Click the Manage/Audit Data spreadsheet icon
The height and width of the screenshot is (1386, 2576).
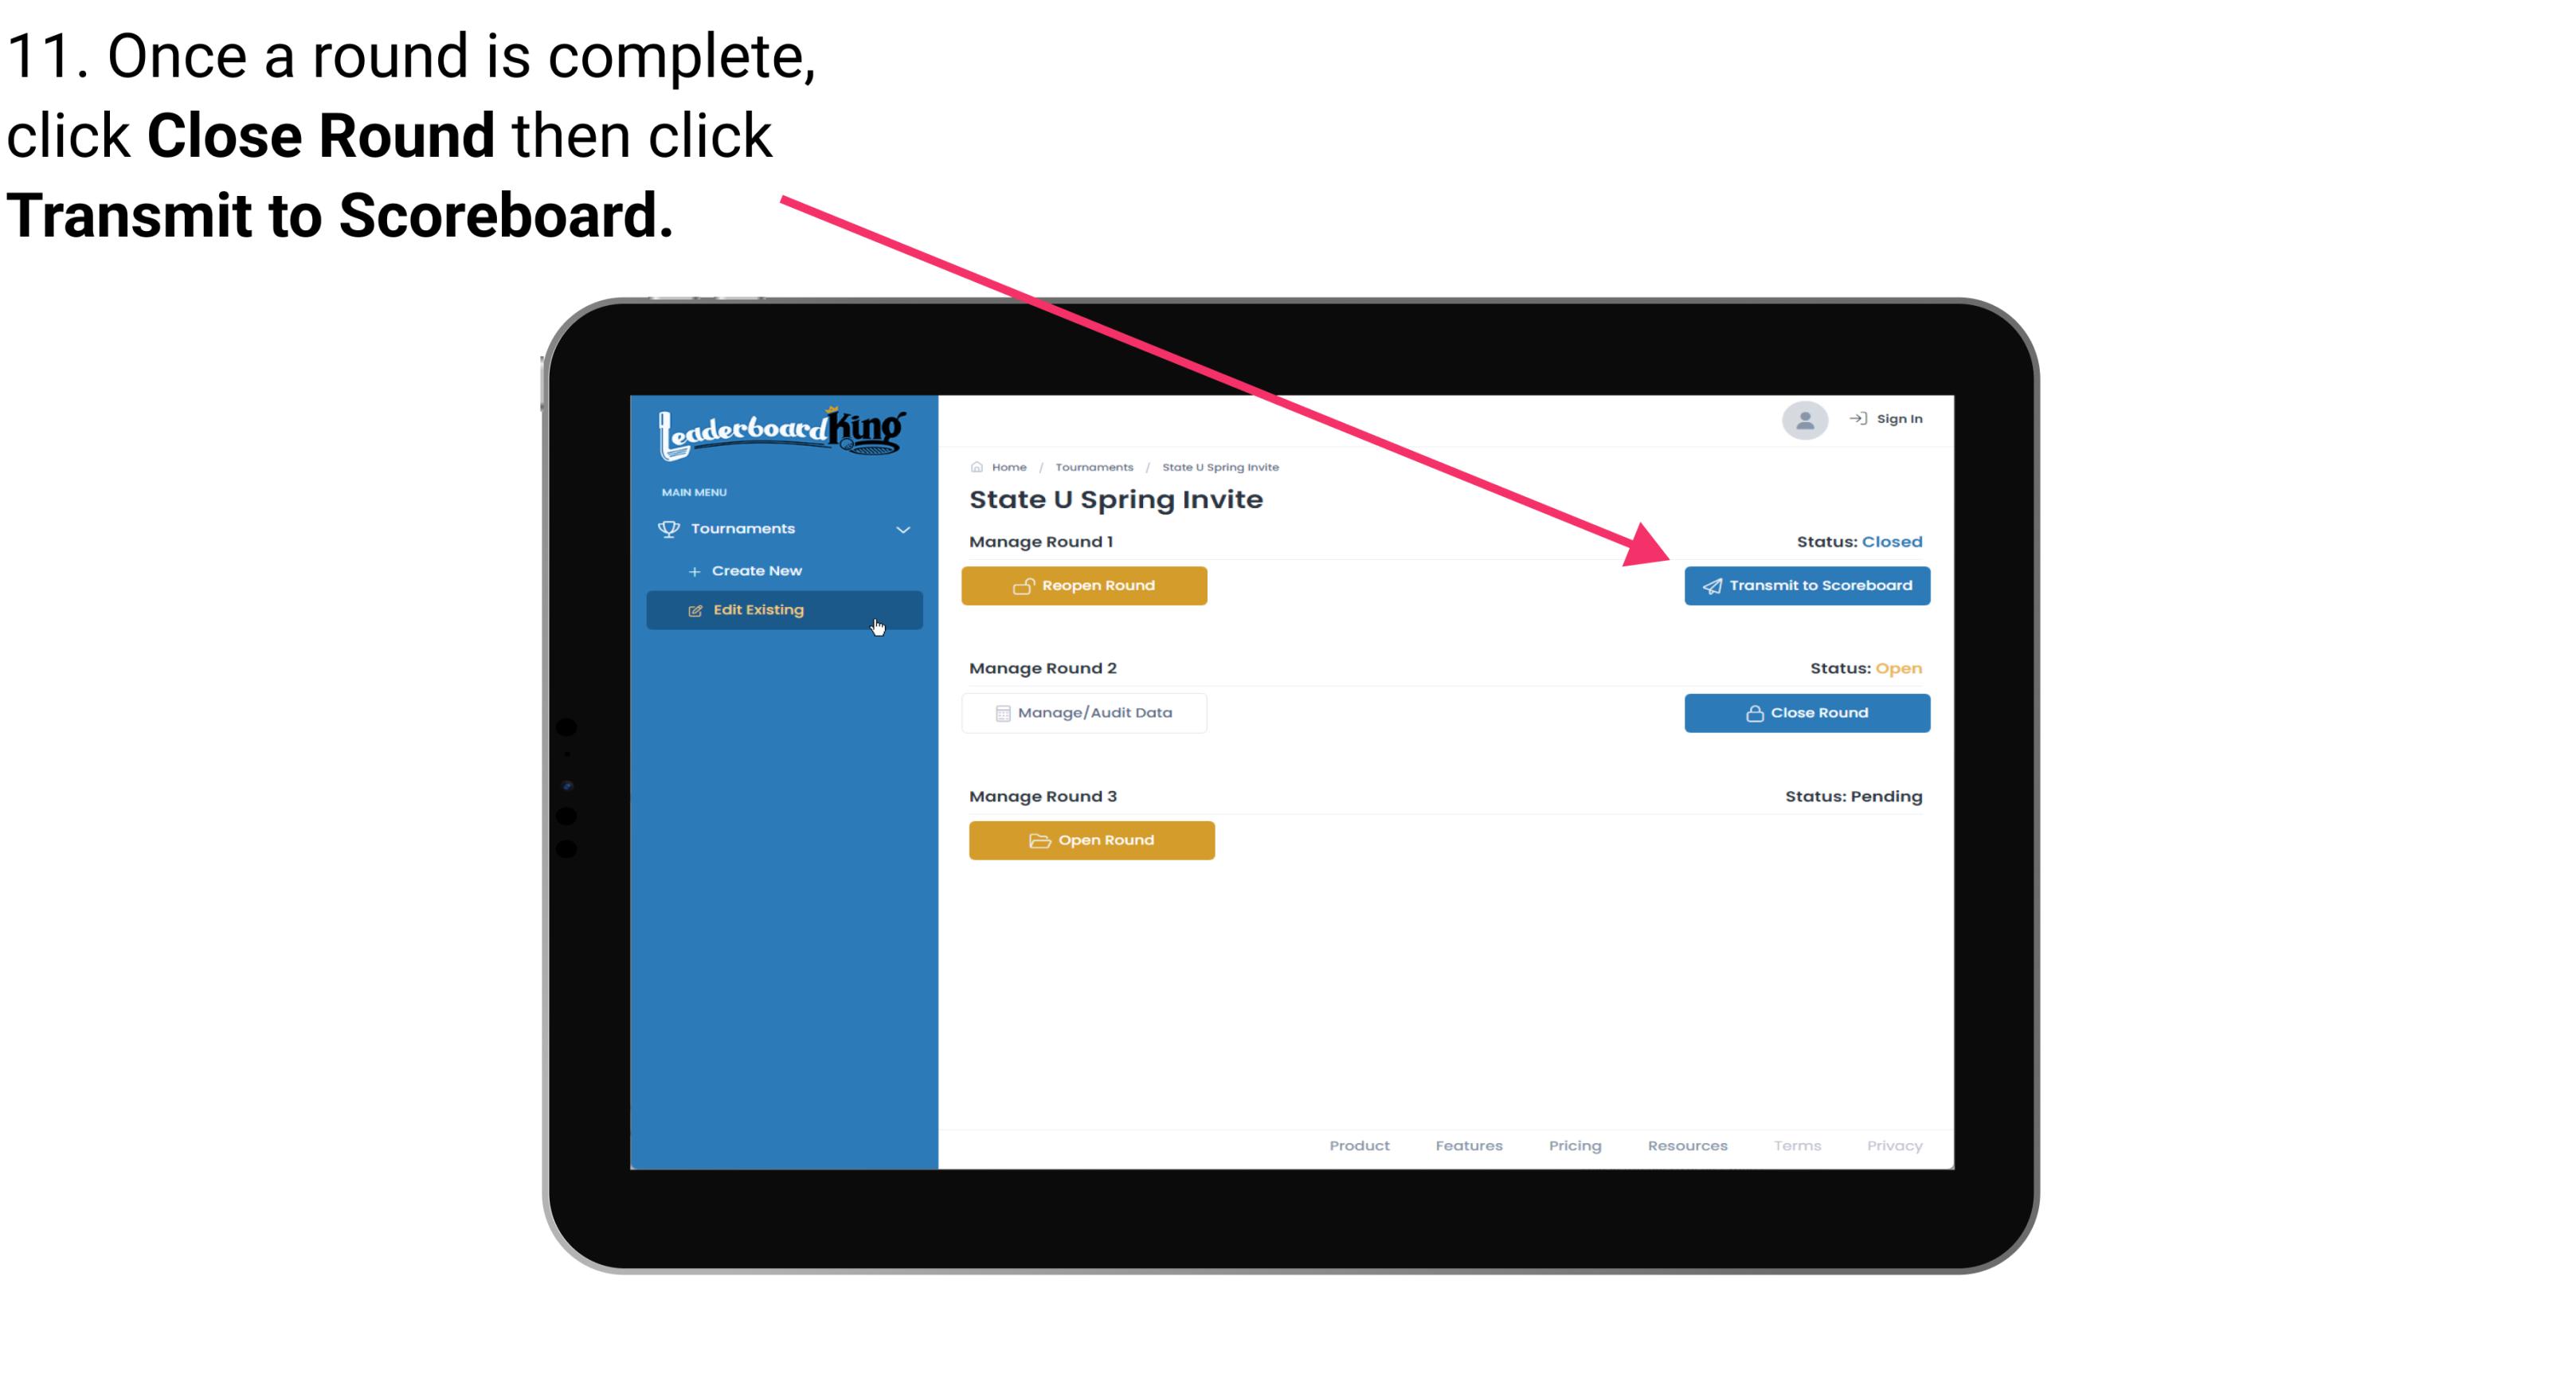998,712
